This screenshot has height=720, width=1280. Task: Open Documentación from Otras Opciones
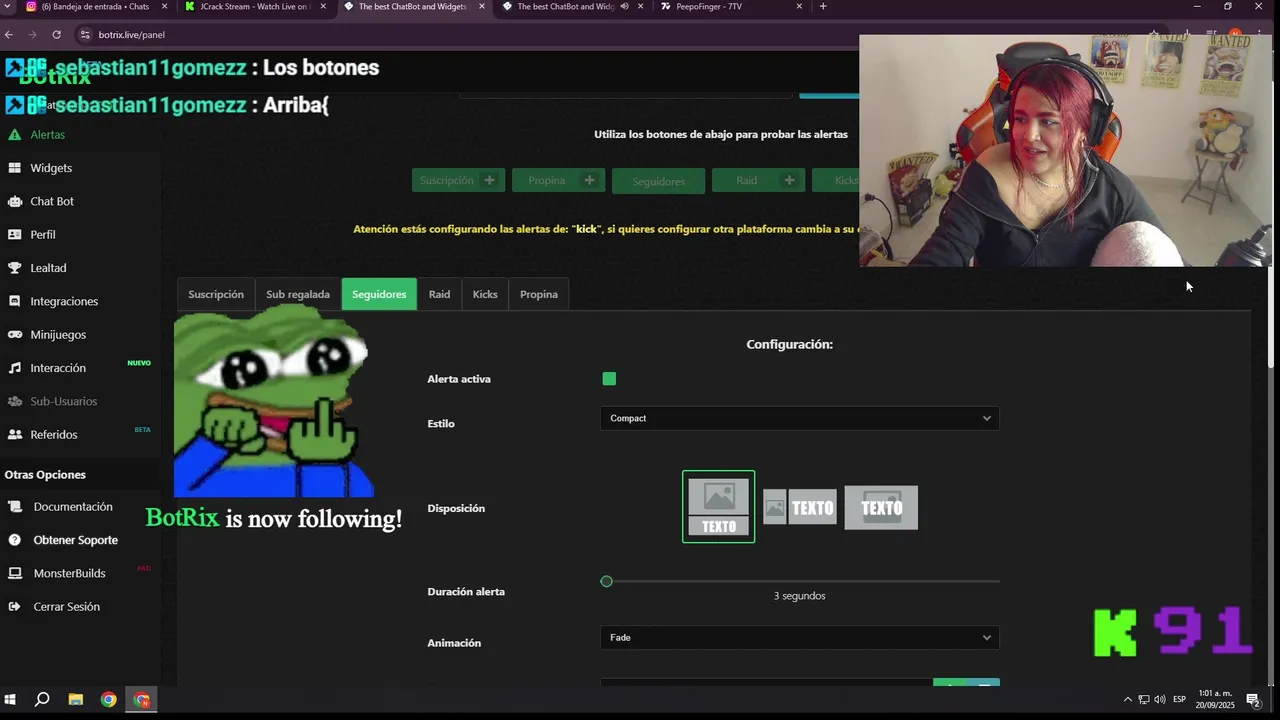pos(73,506)
